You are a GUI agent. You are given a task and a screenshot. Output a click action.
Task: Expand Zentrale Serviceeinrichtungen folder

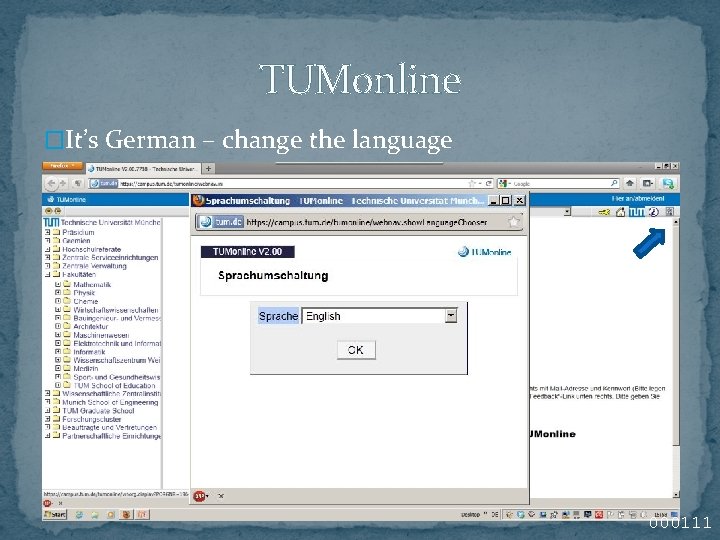[x=47, y=258]
